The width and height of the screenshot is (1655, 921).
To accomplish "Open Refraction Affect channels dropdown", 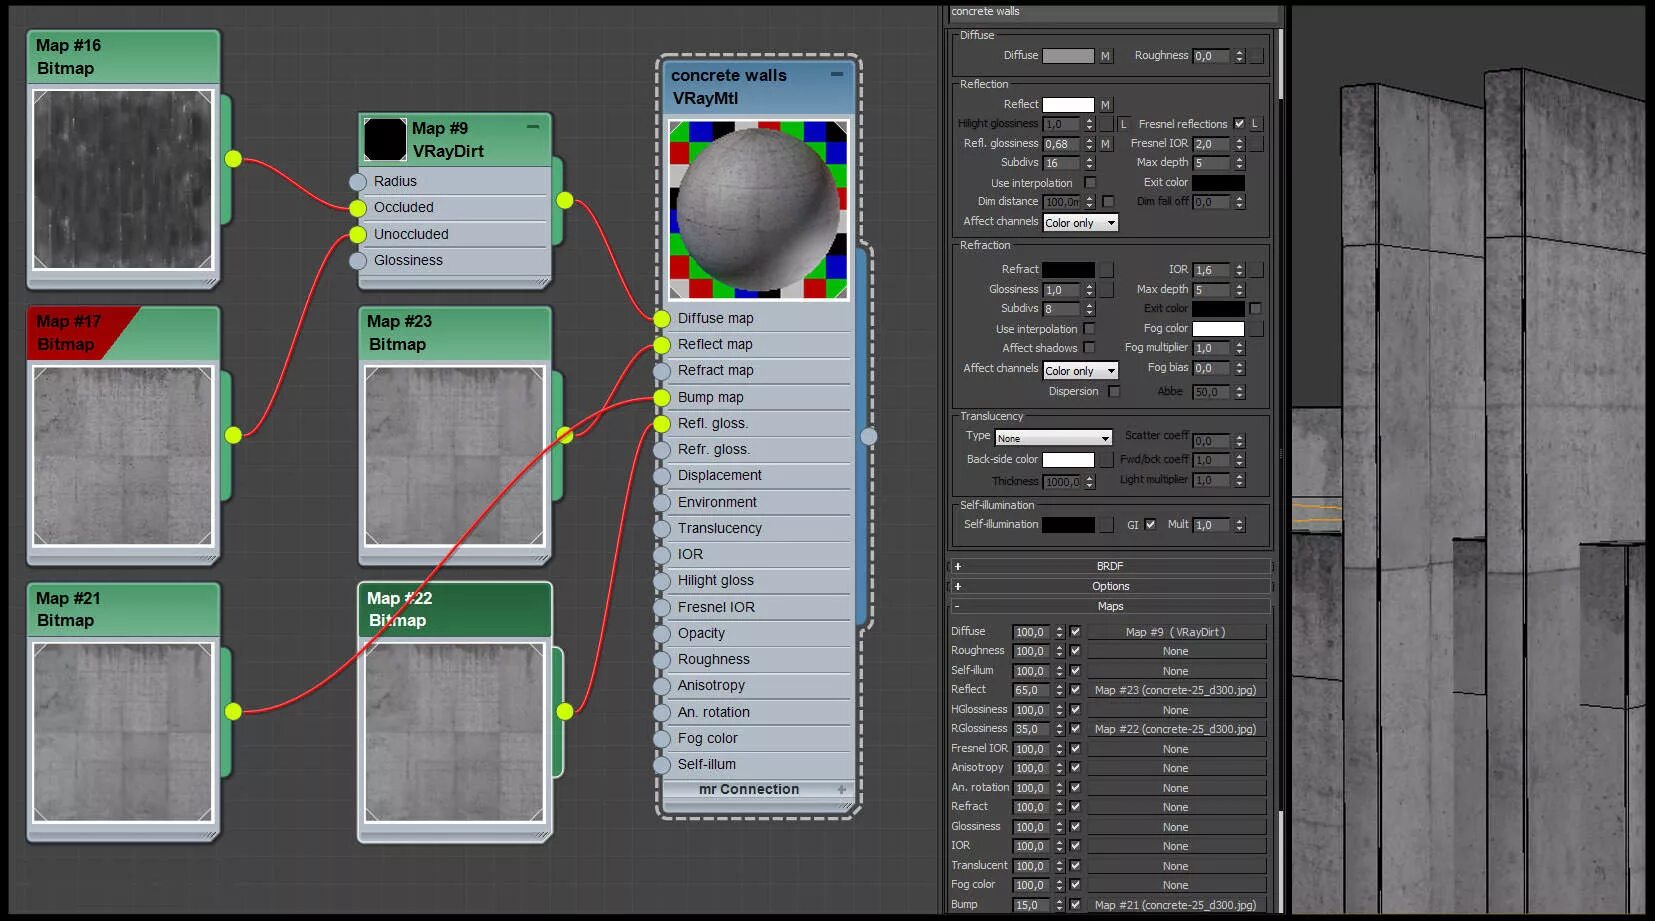I will (x=1080, y=371).
